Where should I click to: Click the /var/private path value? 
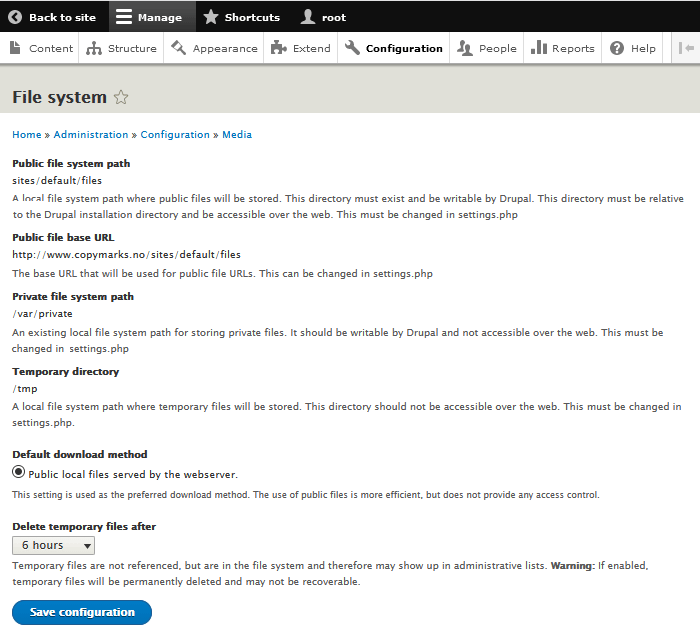tap(42, 314)
